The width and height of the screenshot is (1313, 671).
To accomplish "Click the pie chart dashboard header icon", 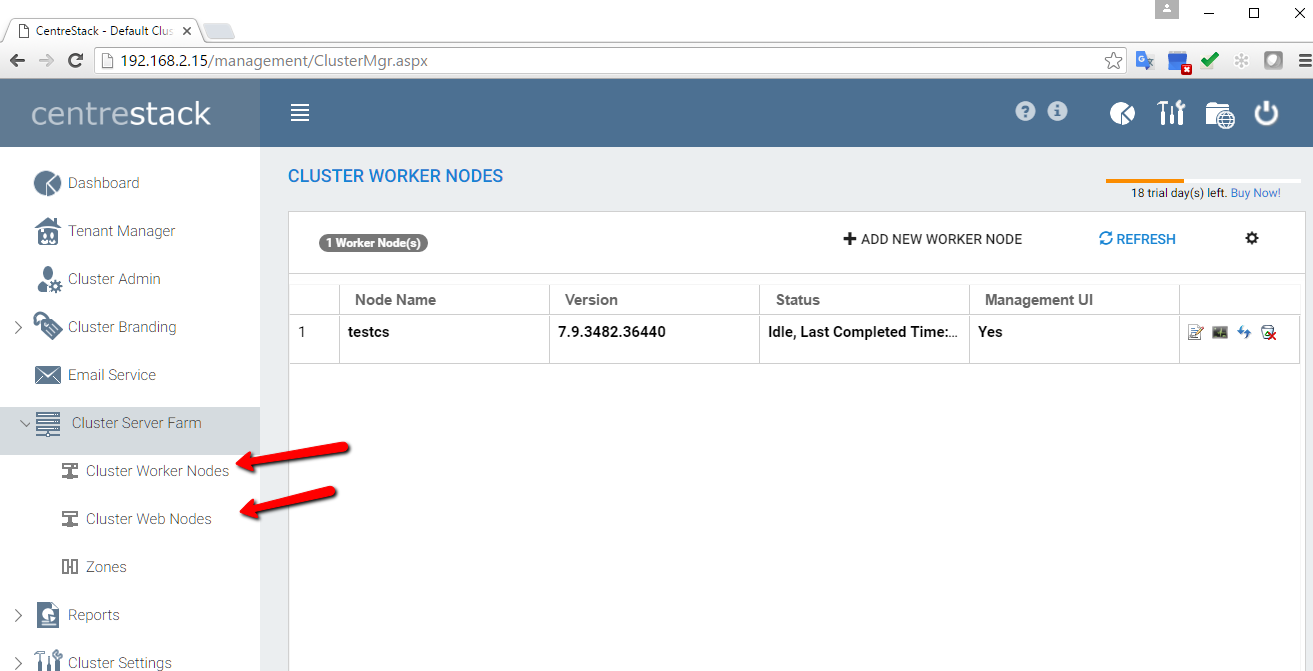I will (x=1122, y=113).
